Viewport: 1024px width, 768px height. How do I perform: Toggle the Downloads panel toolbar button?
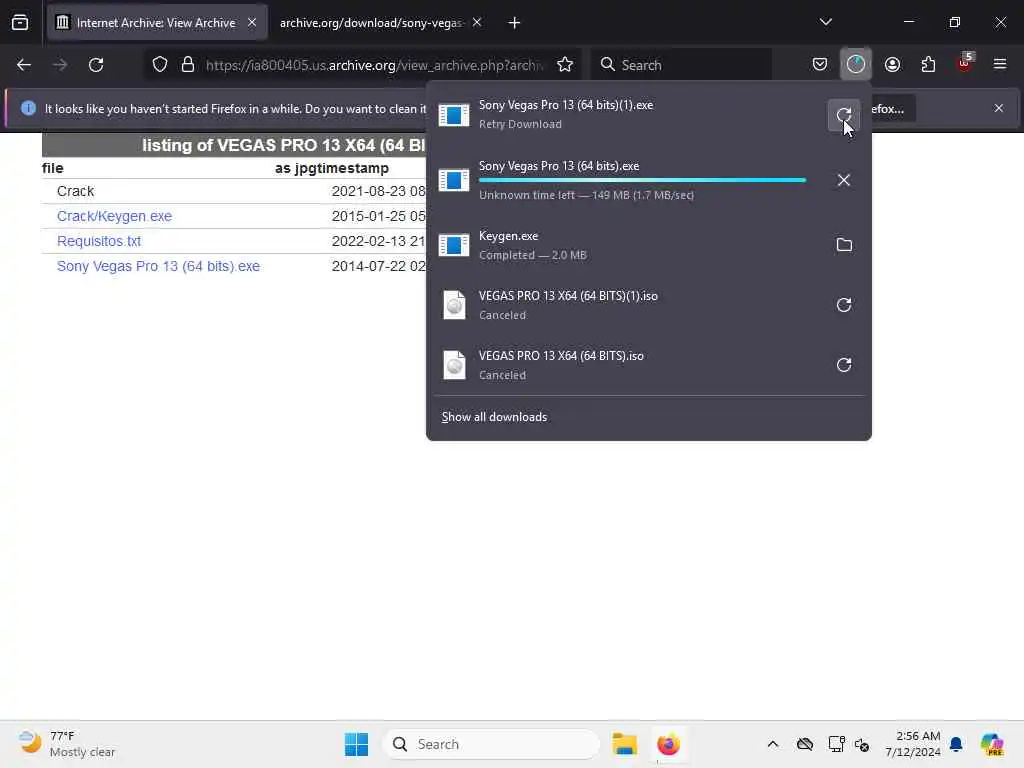click(856, 65)
